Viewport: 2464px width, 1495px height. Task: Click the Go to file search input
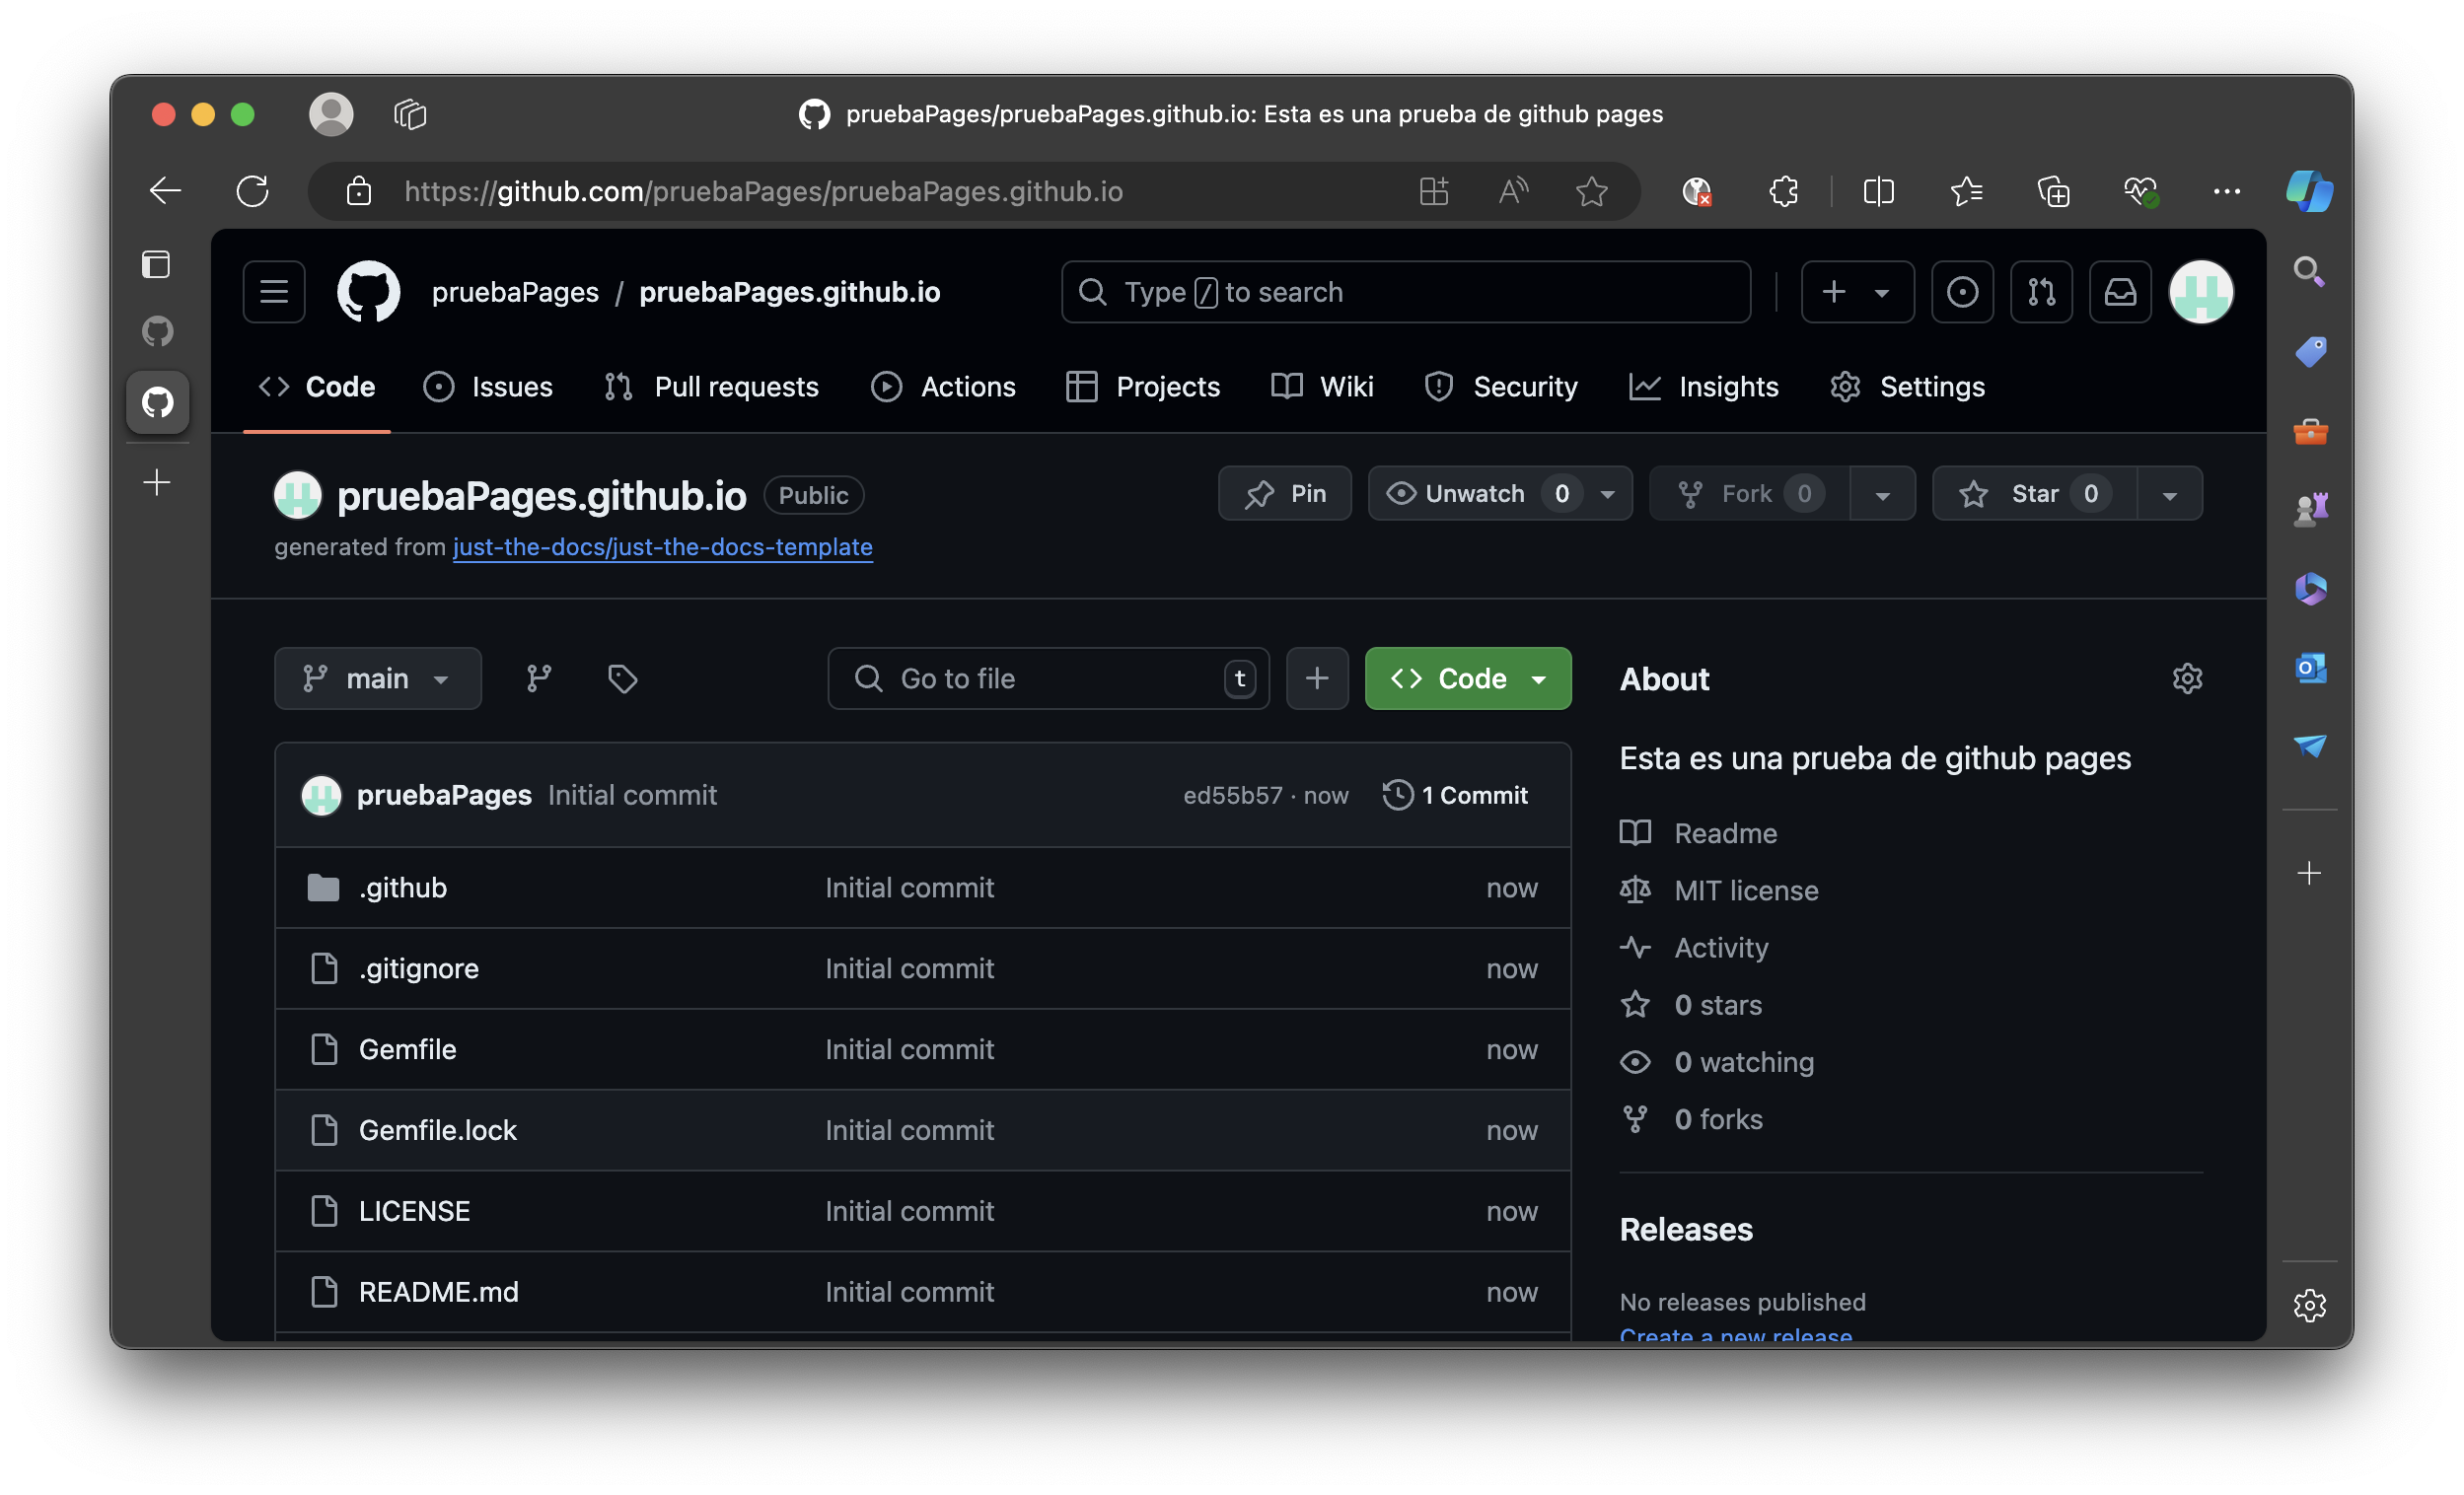click(x=1049, y=677)
